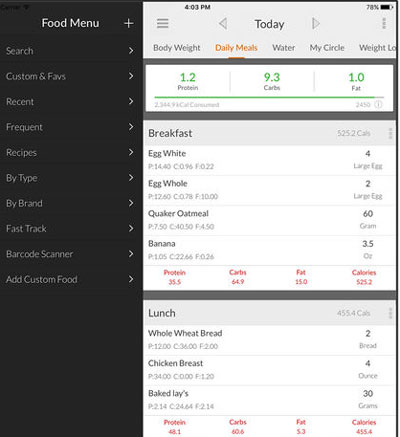
Task: Go to previous day with left arrow
Action: point(223,24)
